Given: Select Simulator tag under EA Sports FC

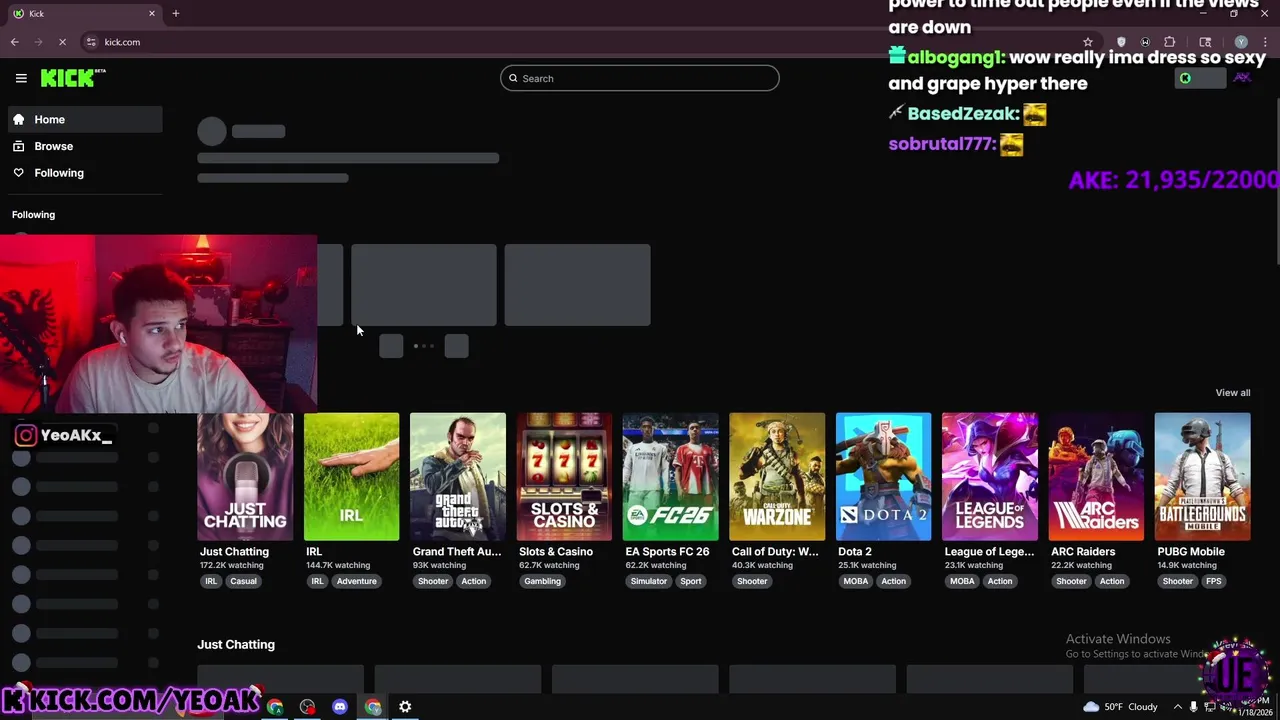Looking at the screenshot, I should click(649, 581).
